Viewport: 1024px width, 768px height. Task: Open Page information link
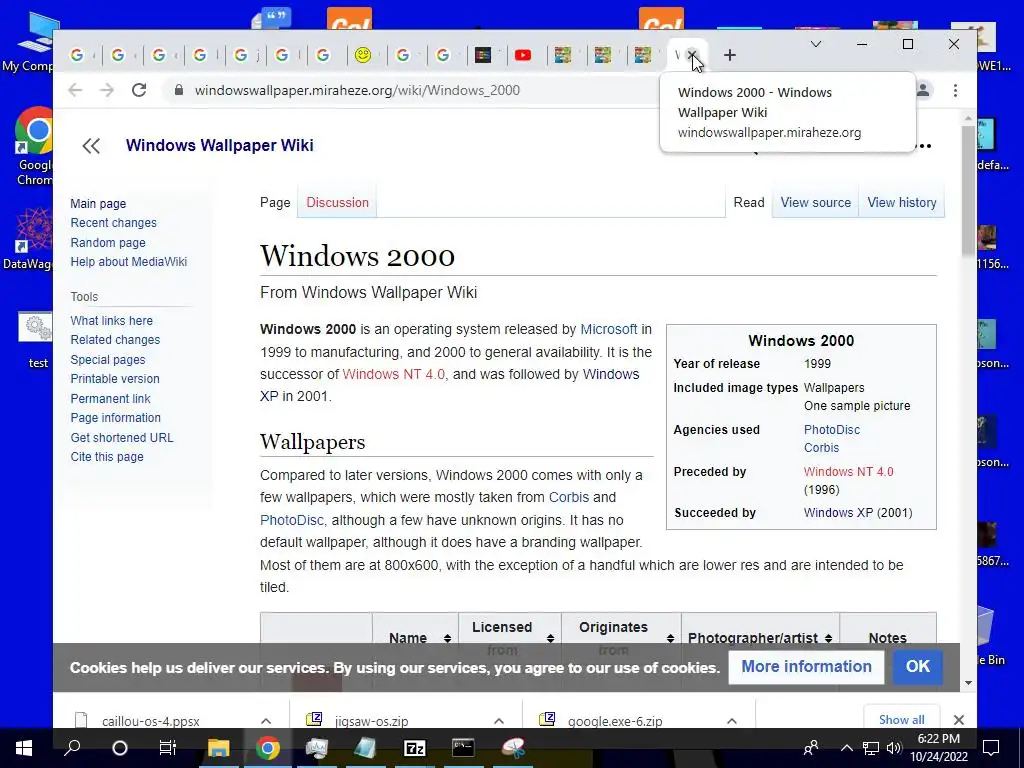[x=116, y=417]
